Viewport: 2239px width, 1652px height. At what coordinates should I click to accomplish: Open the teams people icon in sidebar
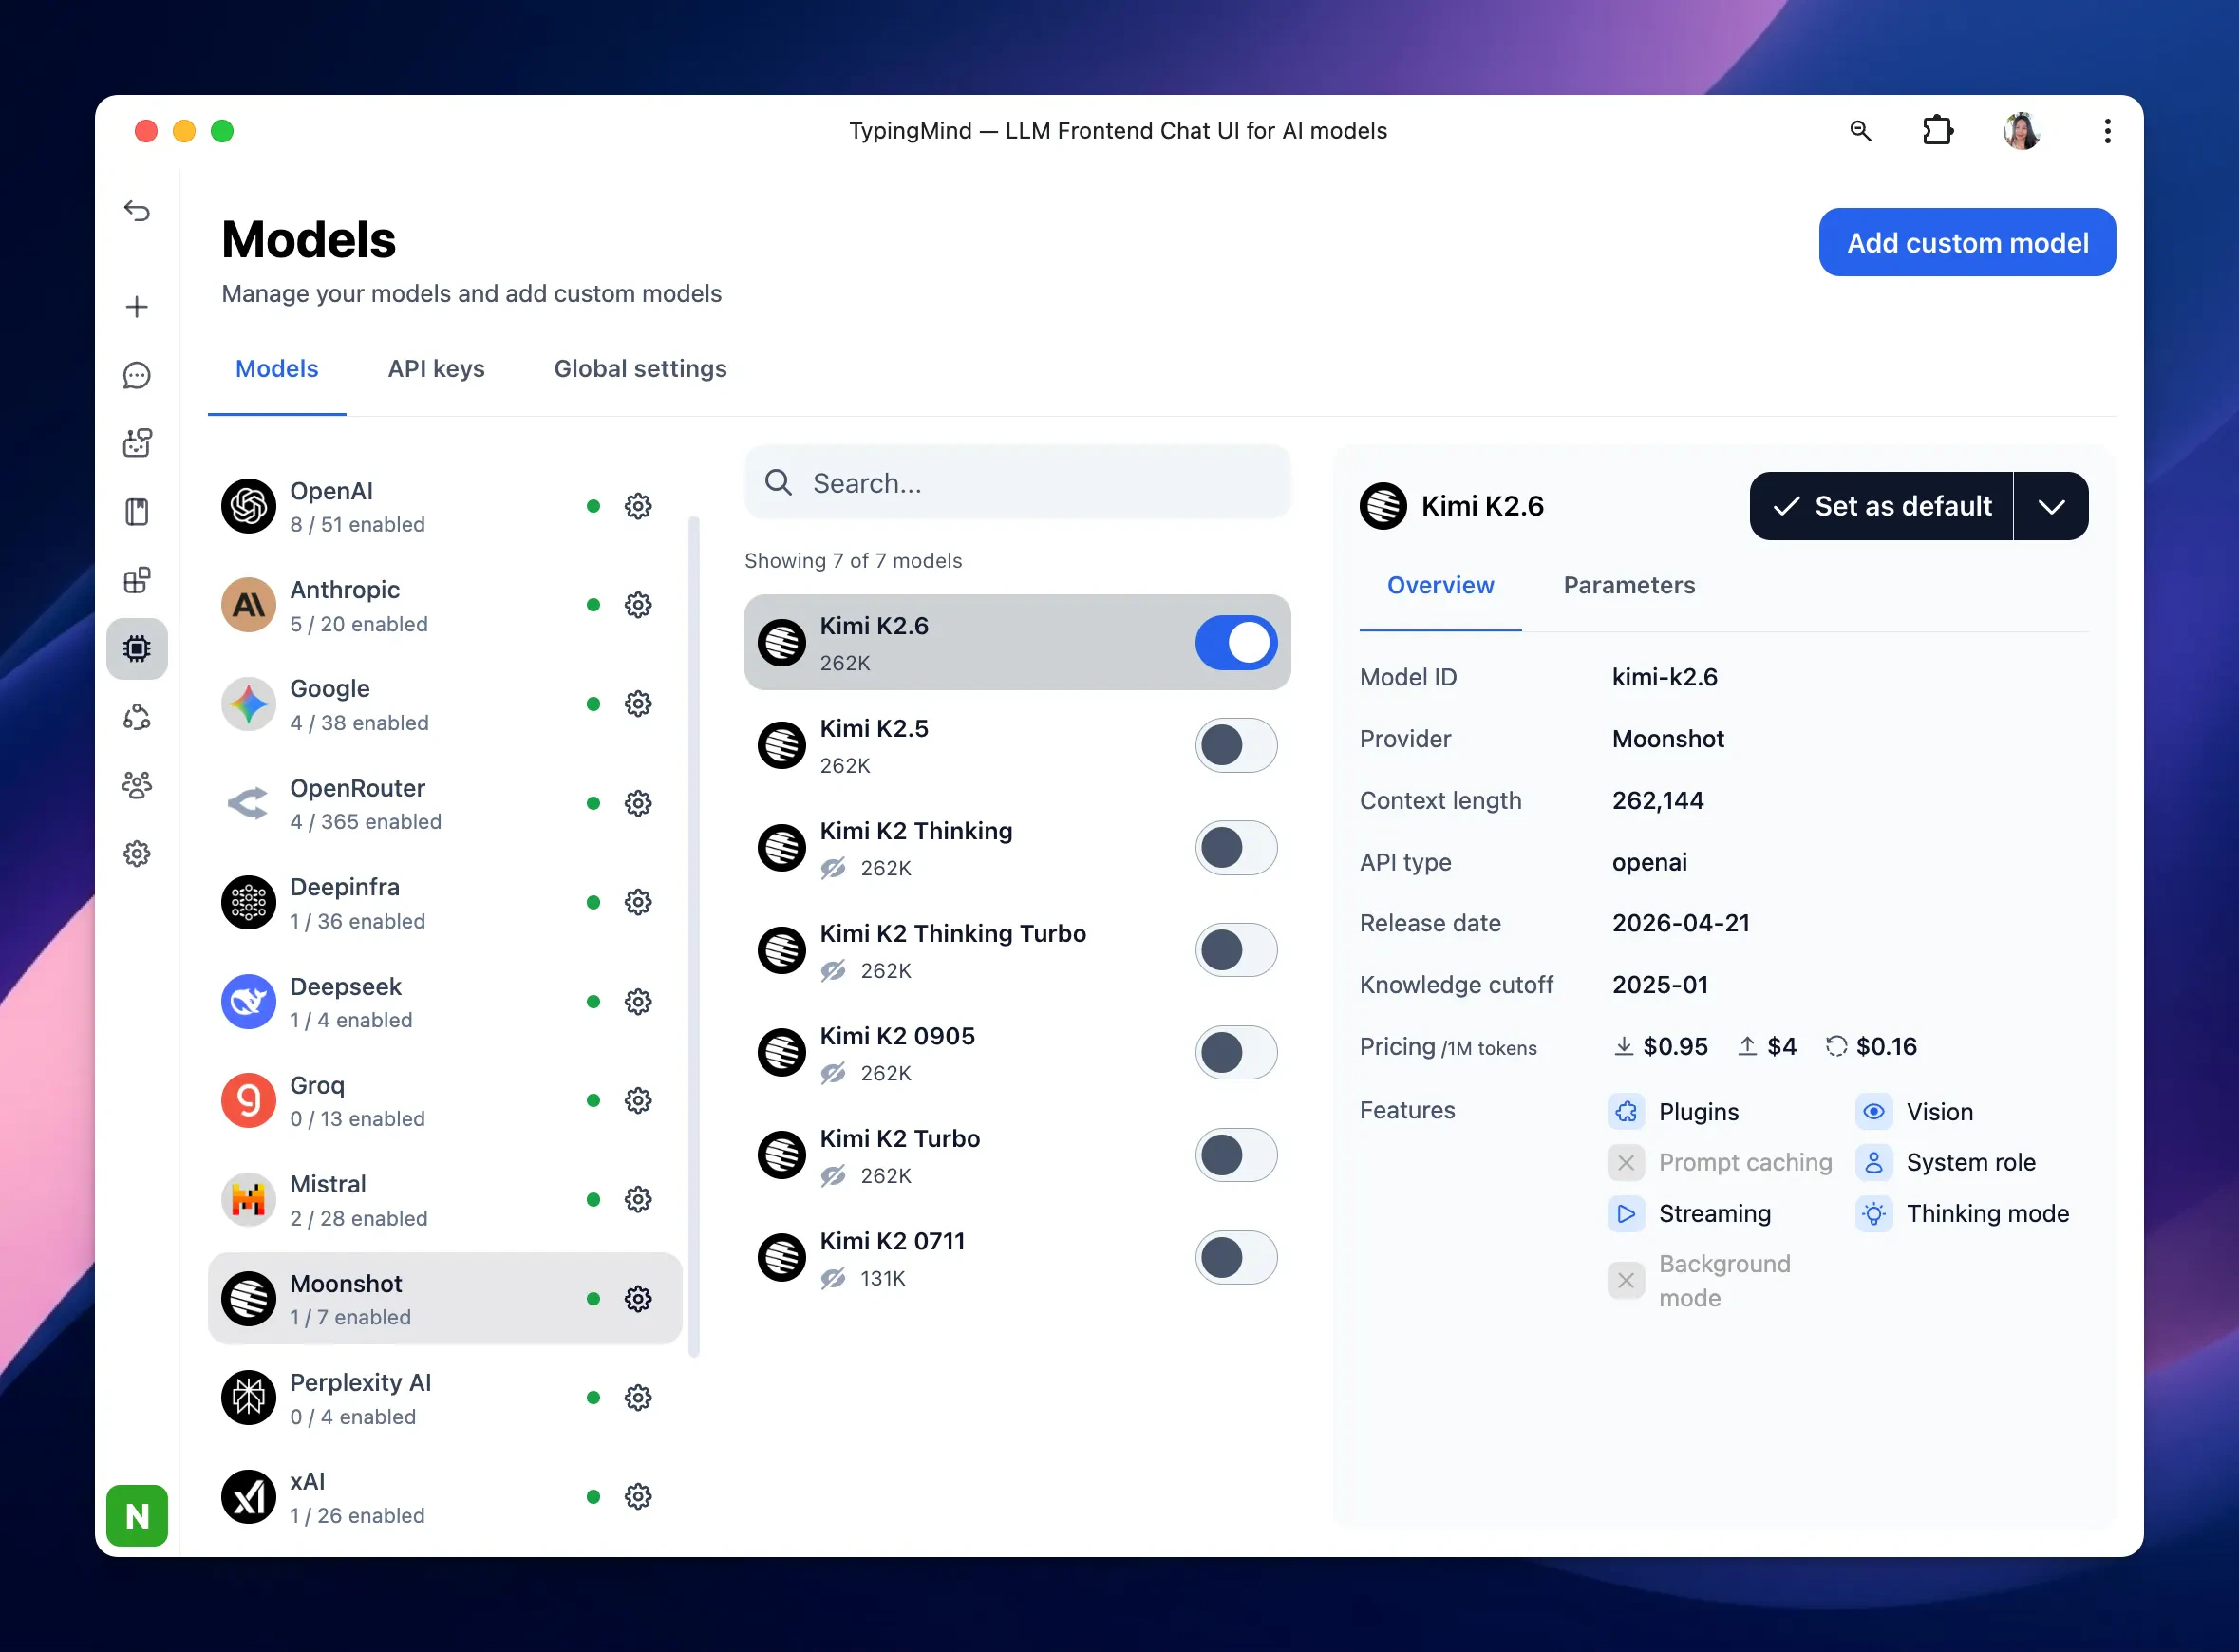[137, 785]
